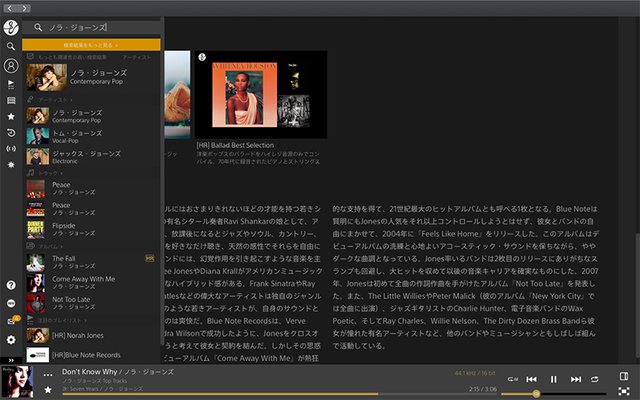Screen dimensions: 640x400
Task: Skip to the next track
Action: [x=574, y=379]
